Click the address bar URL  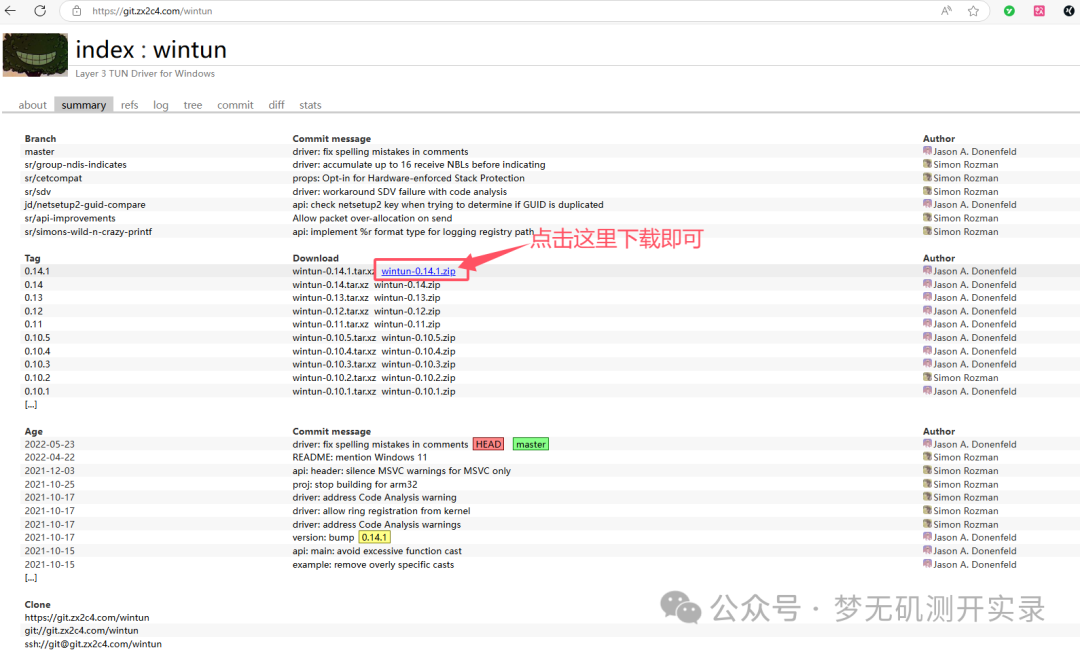tap(152, 11)
